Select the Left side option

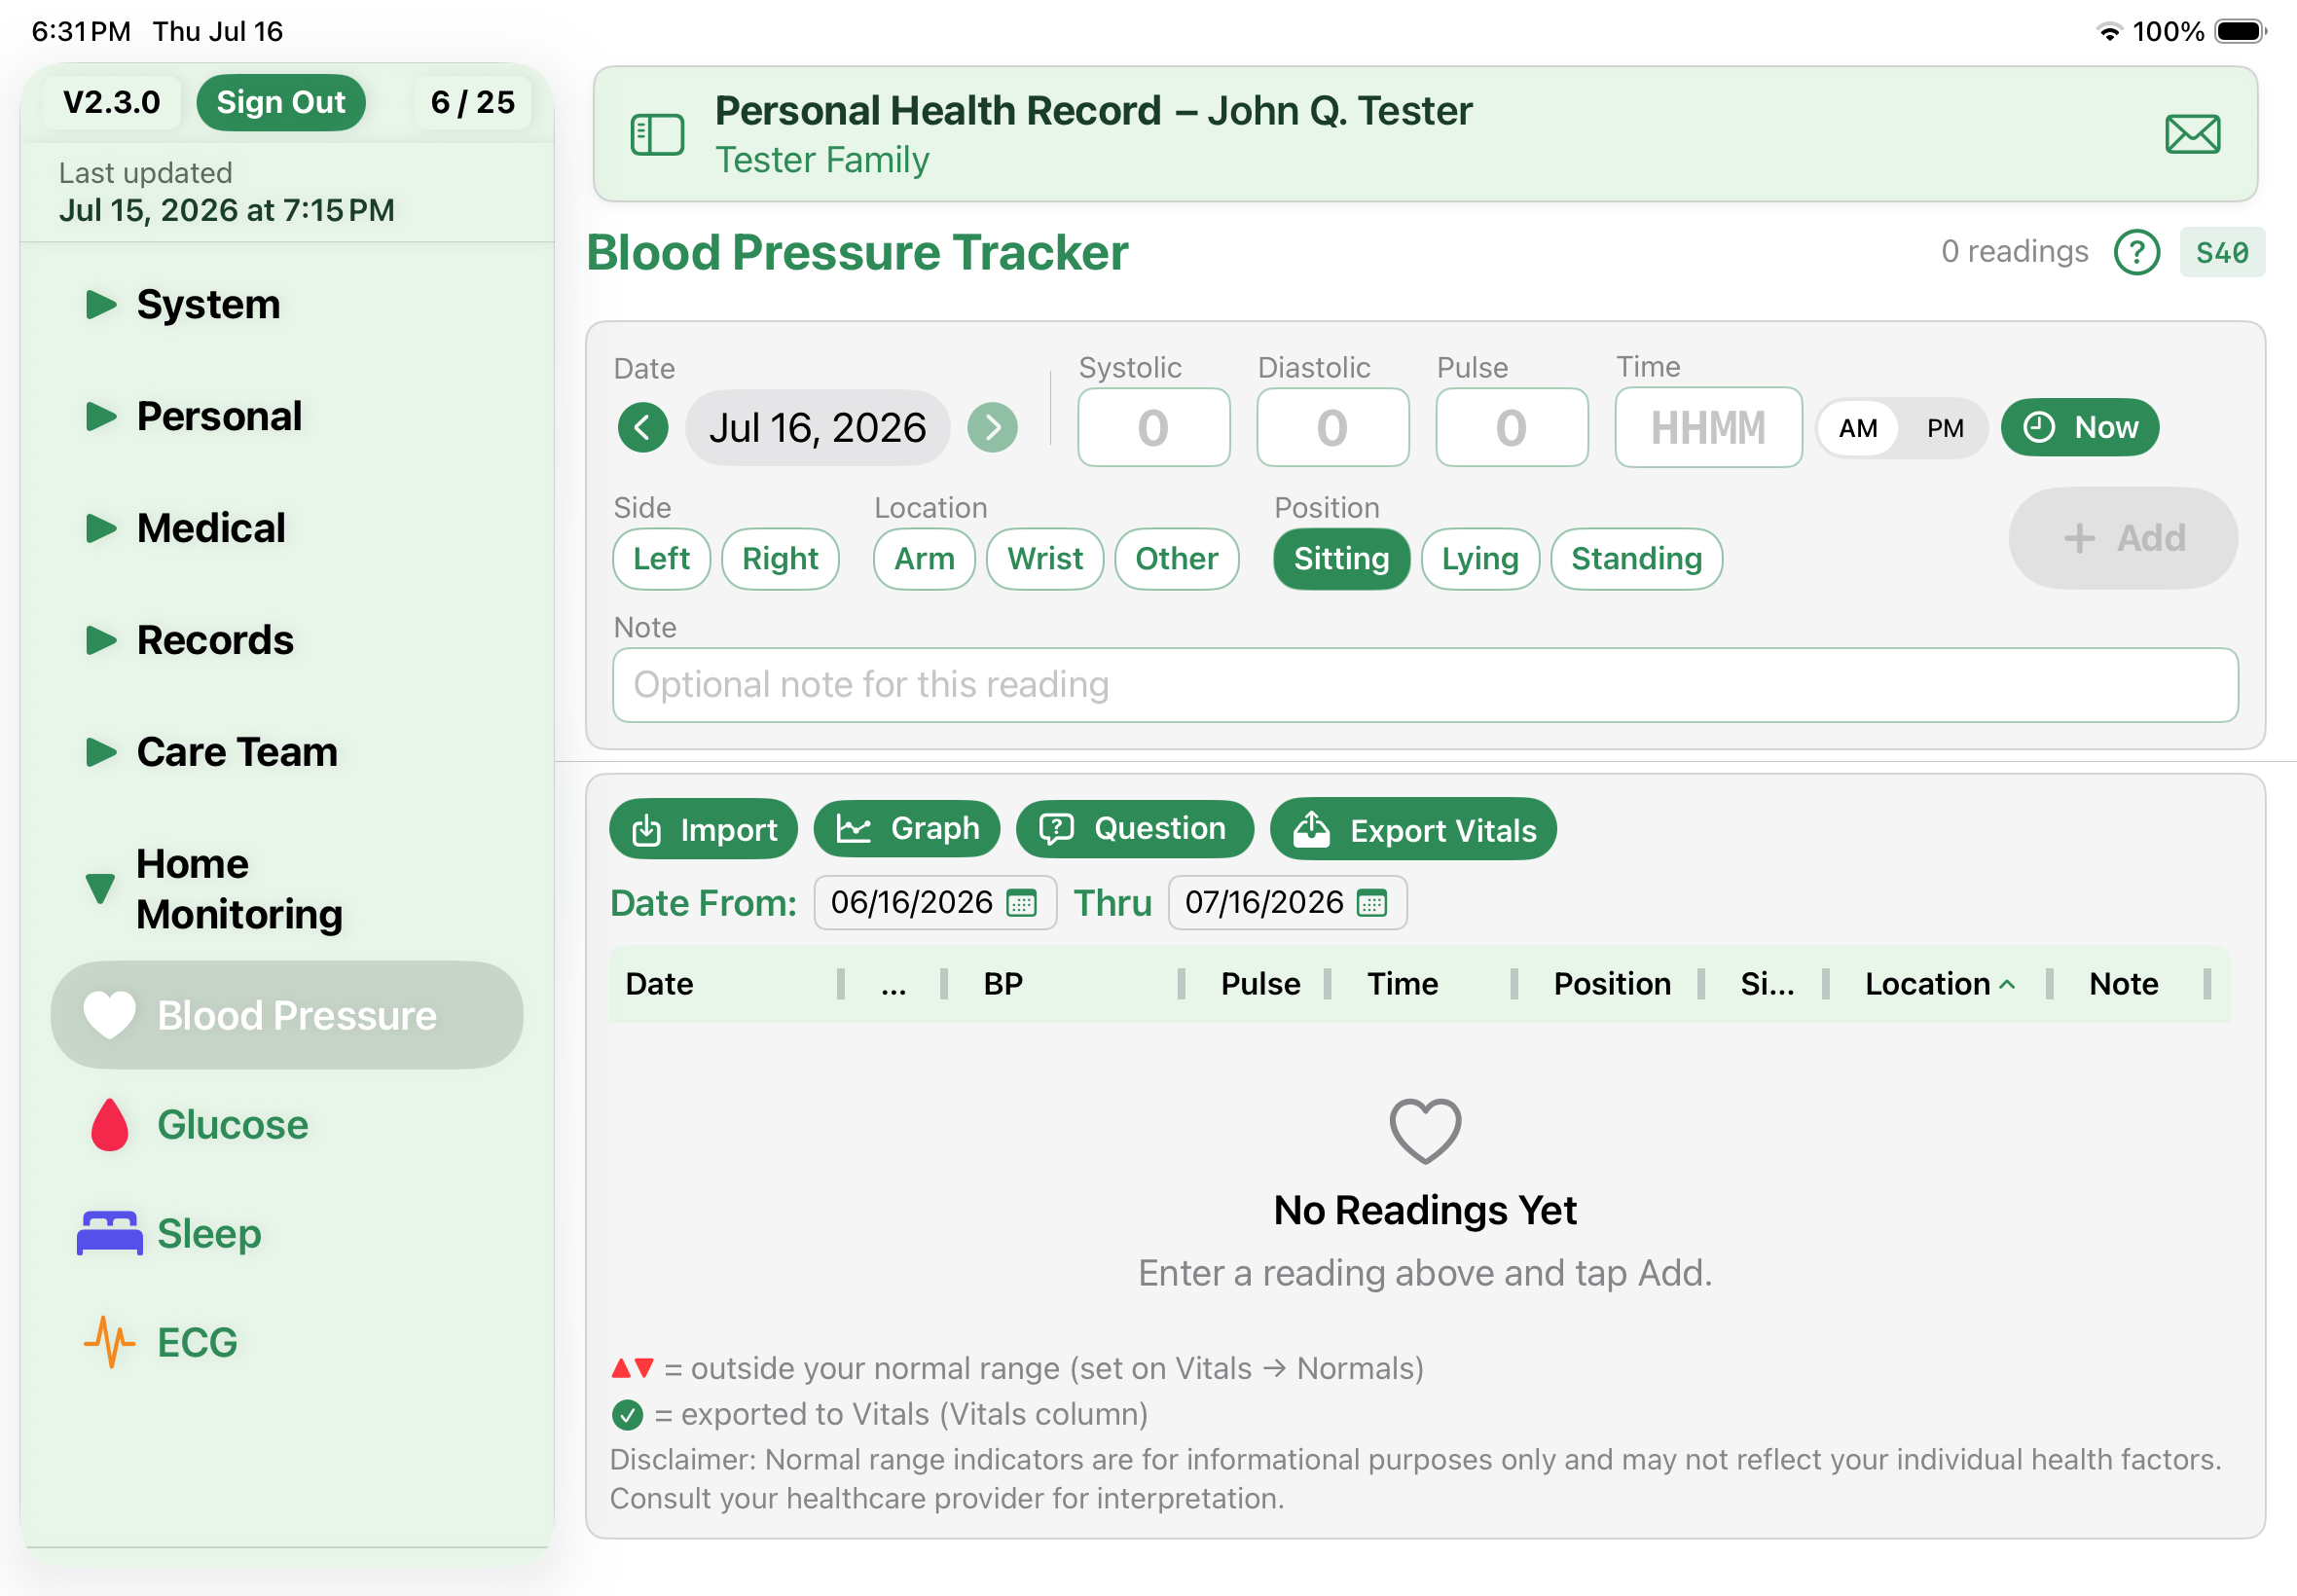(661, 559)
